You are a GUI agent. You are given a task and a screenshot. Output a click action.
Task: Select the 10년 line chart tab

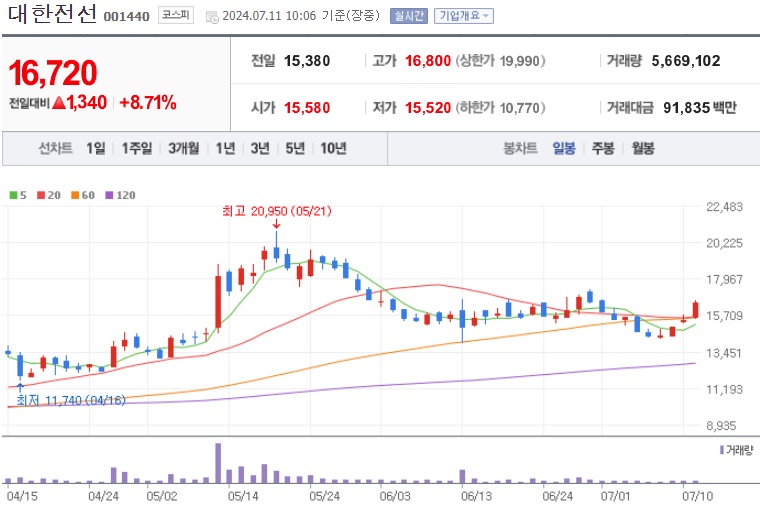(333, 148)
